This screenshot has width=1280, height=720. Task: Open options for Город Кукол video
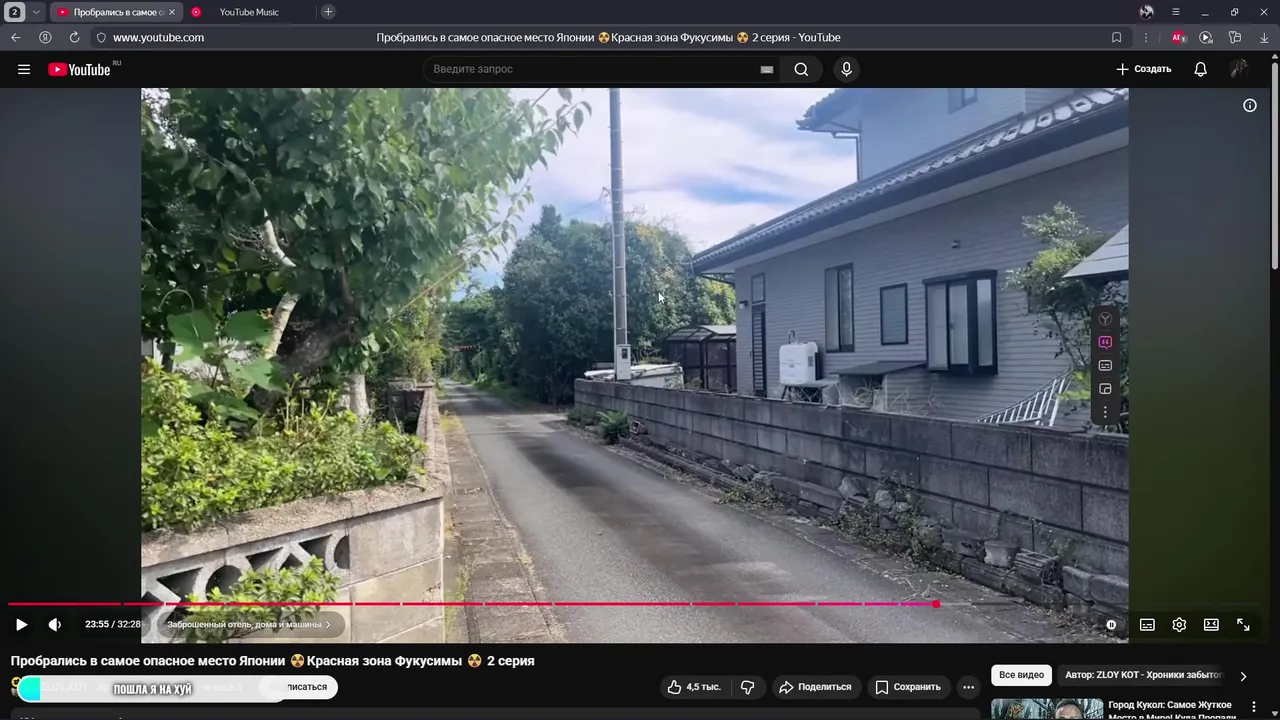click(x=1253, y=707)
